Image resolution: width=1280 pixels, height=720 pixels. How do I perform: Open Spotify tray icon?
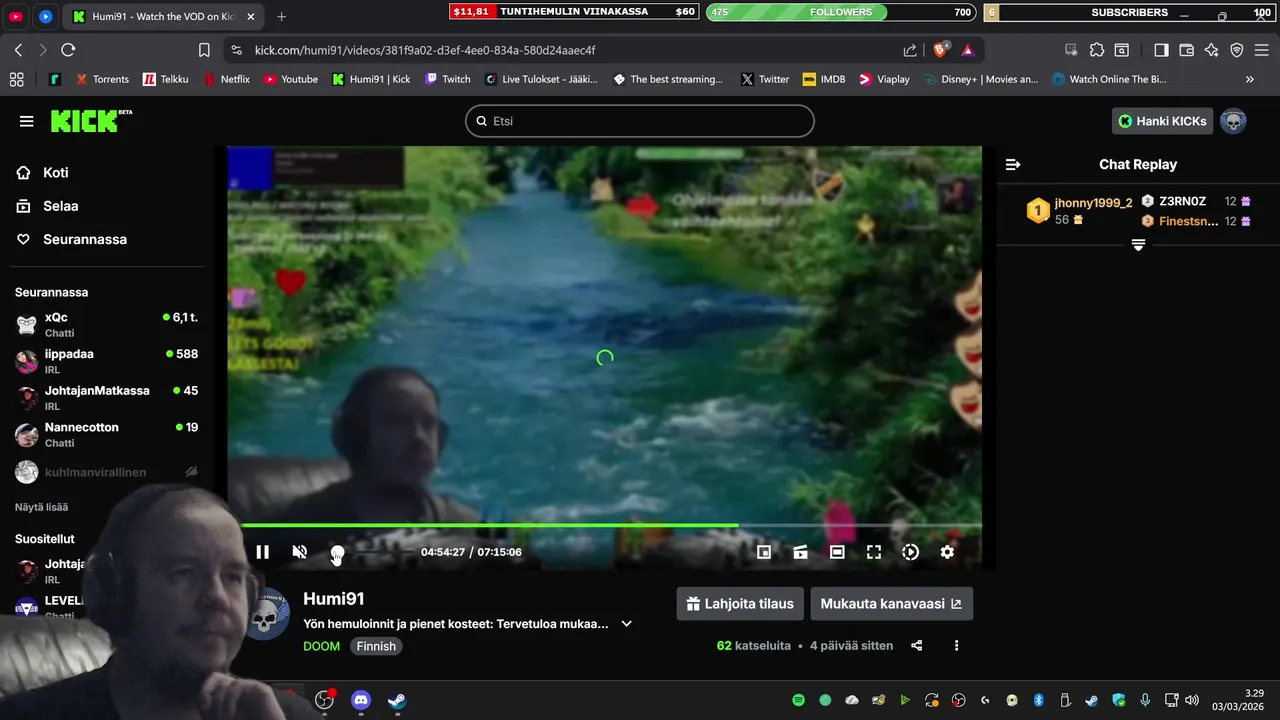(799, 700)
